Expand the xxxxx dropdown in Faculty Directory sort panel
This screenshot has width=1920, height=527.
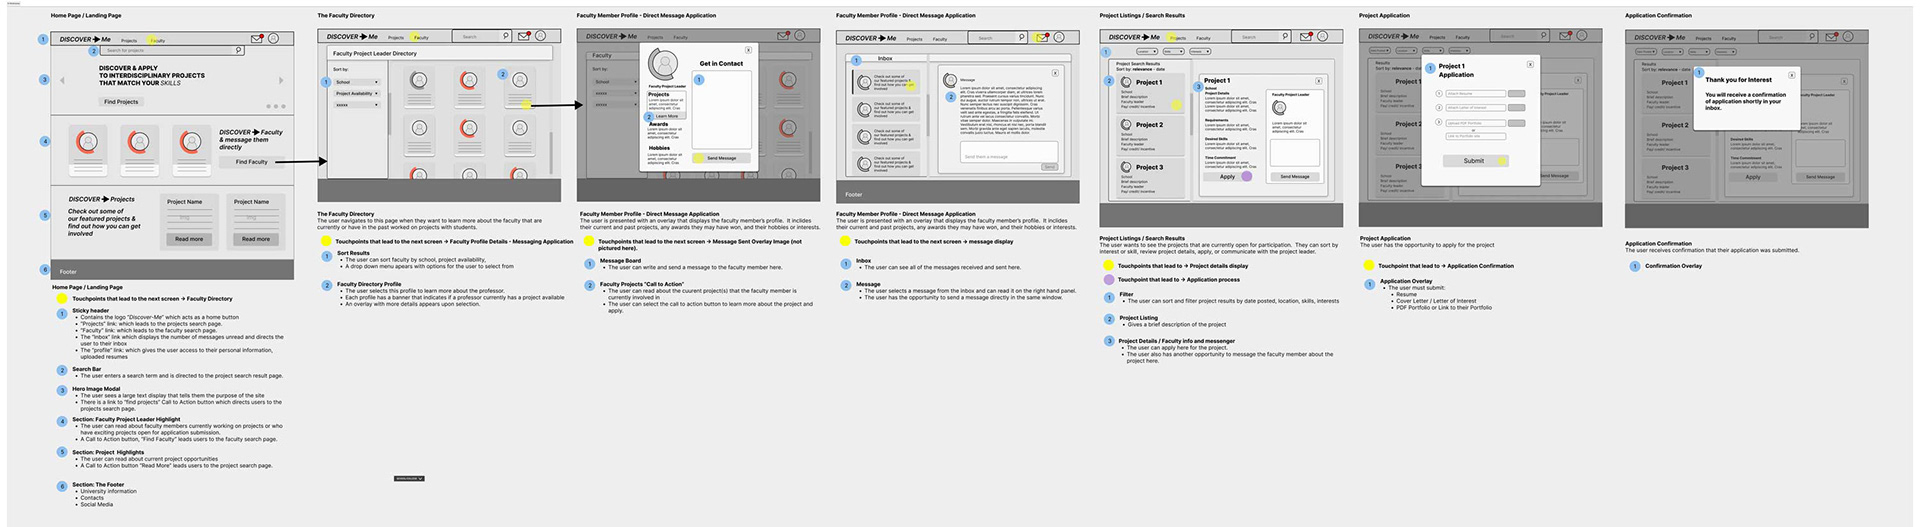[x=357, y=105]
